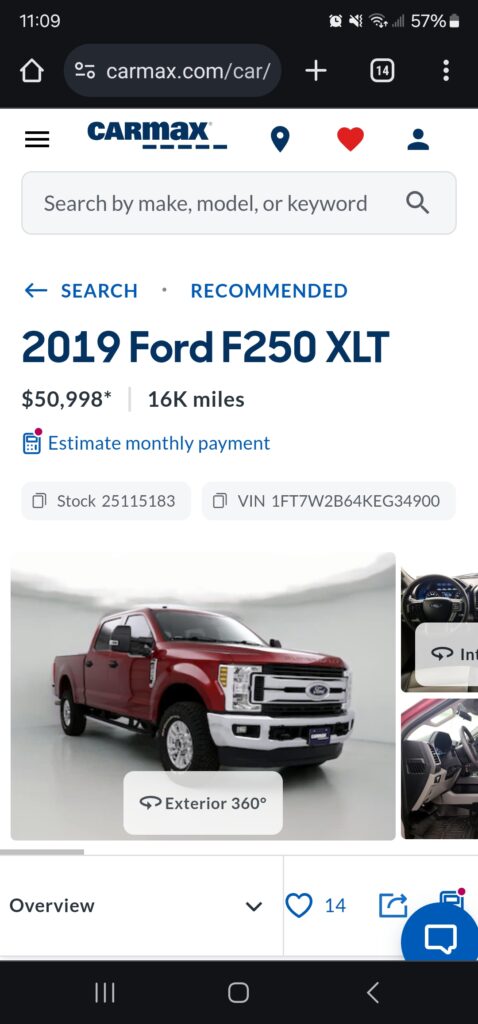Open the CarMax hamburger menu

click(37, 139)
